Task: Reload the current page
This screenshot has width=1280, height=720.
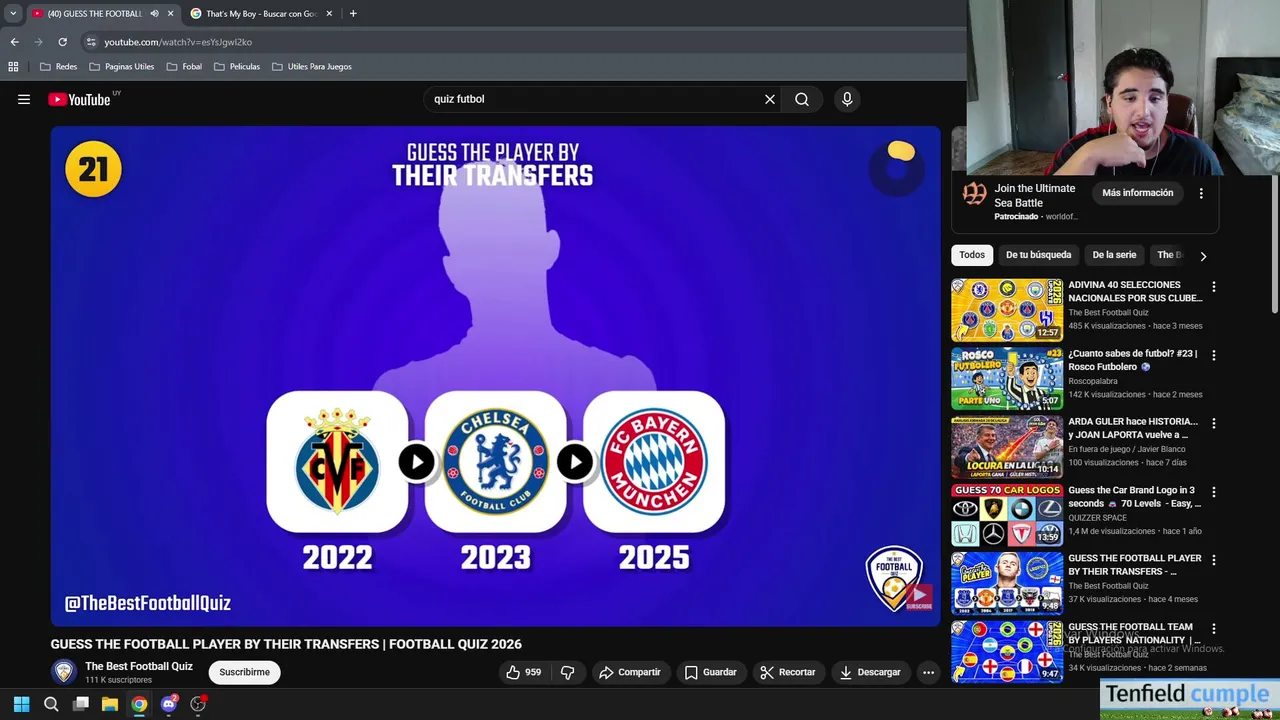Action: (62, 42)
